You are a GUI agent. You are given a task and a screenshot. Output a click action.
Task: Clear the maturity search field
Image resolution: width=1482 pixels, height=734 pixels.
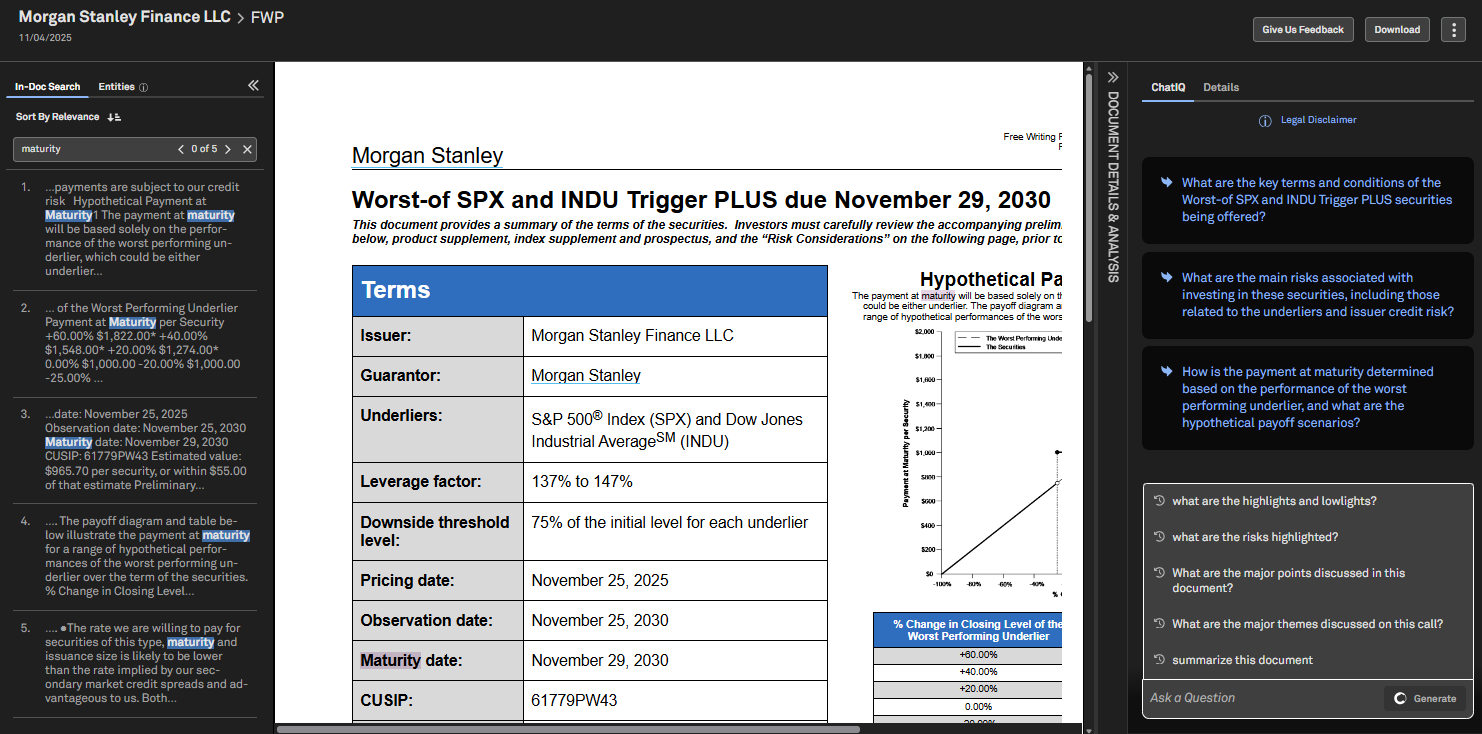click(247, 149)
